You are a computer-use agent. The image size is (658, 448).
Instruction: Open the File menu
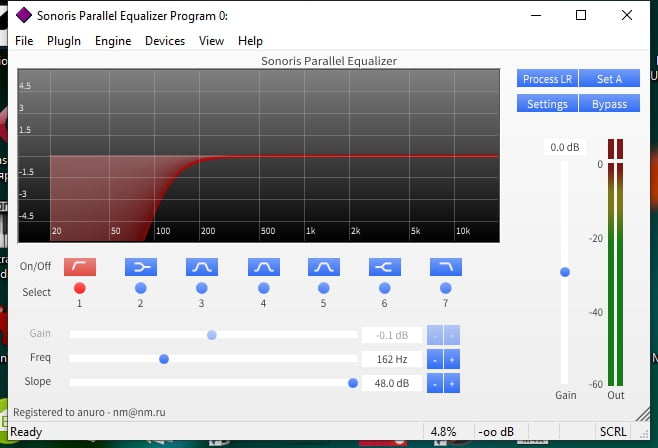click(x=24, y=41)
